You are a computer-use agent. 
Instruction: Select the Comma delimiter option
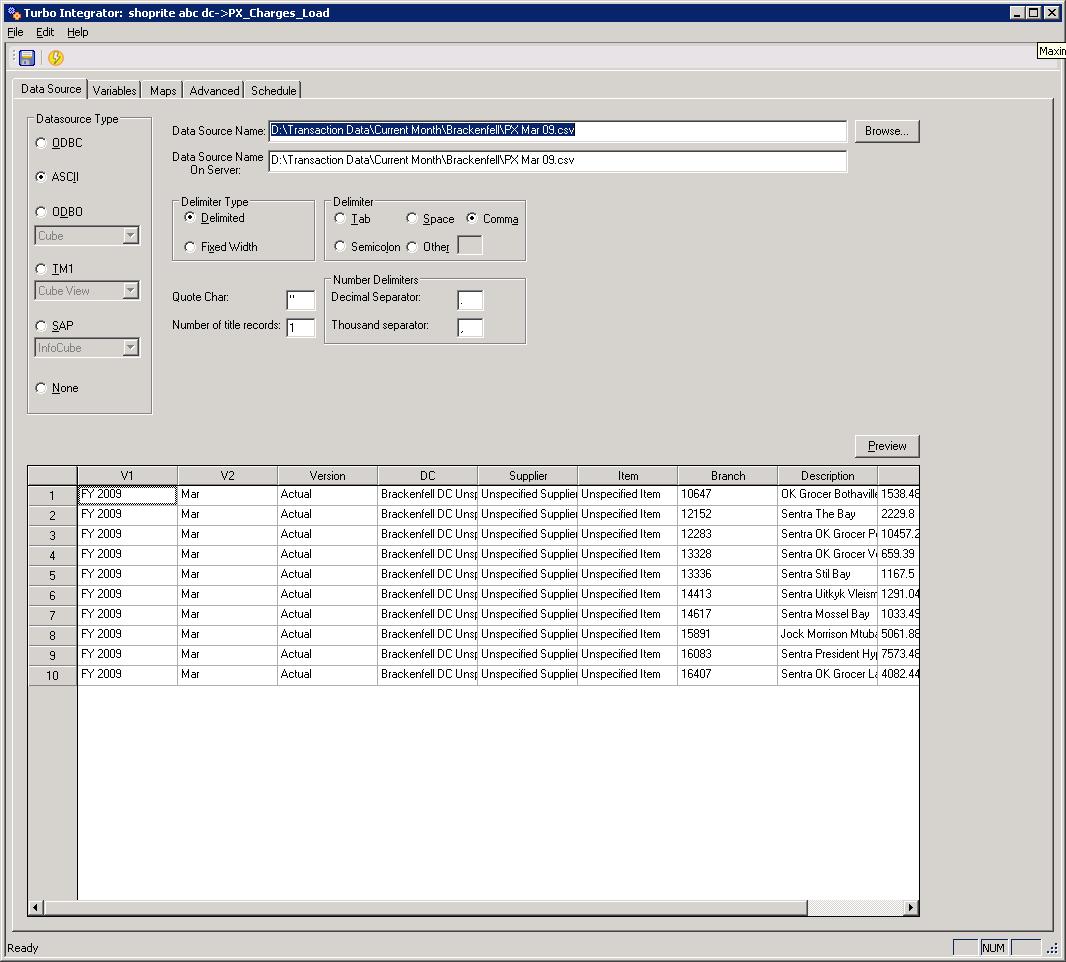471,218
